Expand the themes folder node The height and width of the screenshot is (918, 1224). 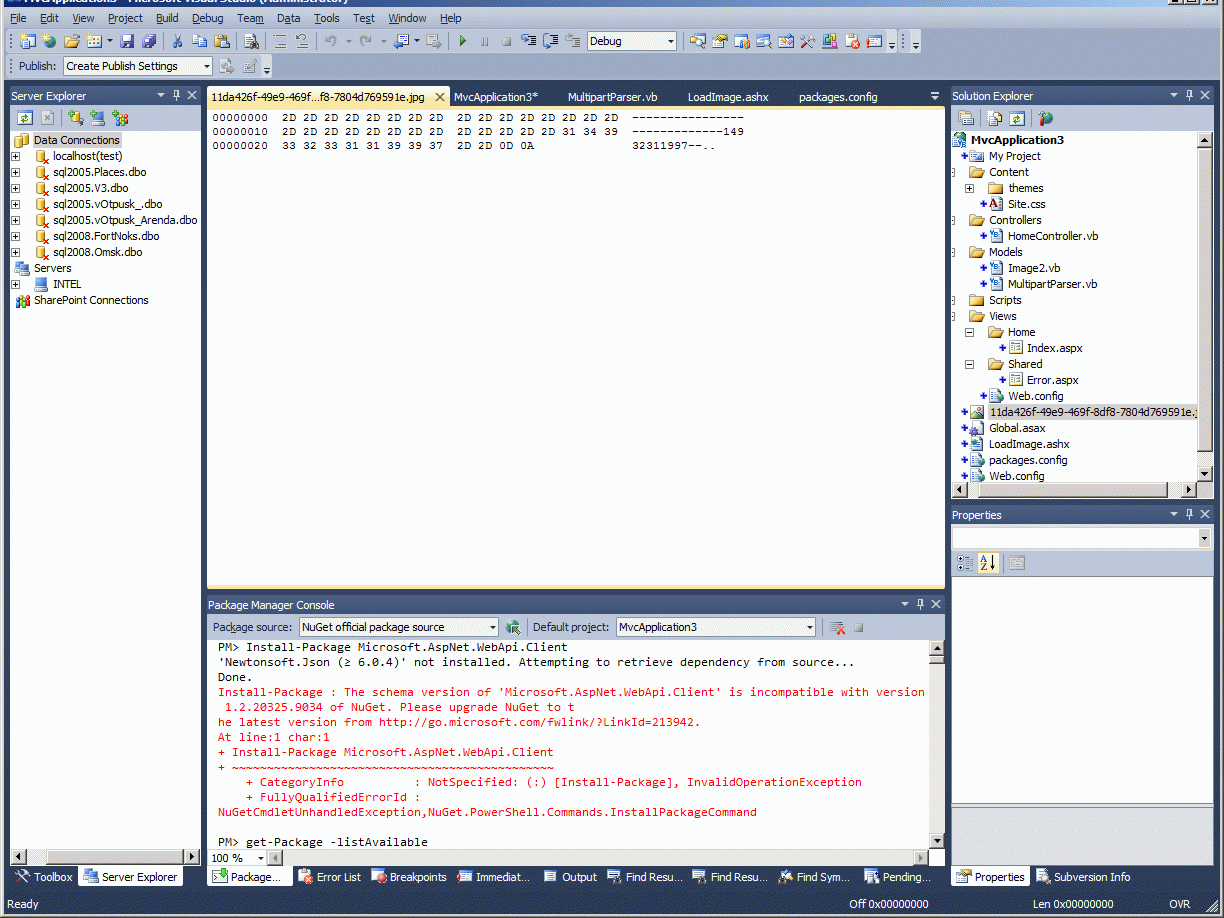coord(969,188)
